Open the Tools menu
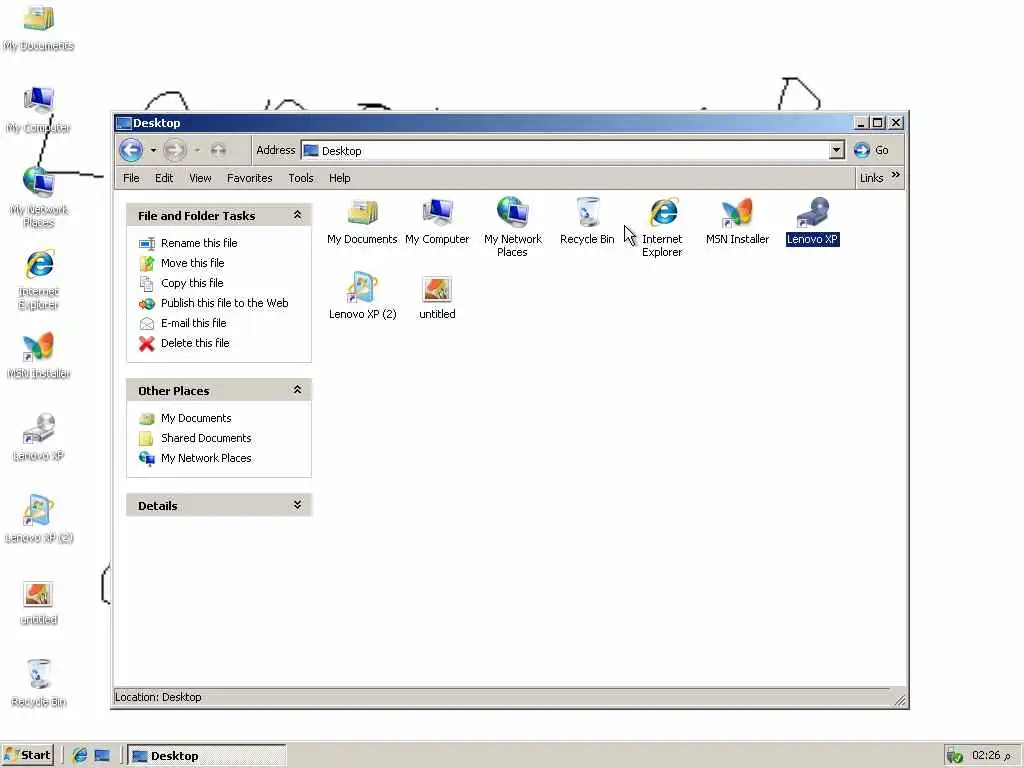This screenshot has width=1024, height=768. pos(301,178)
